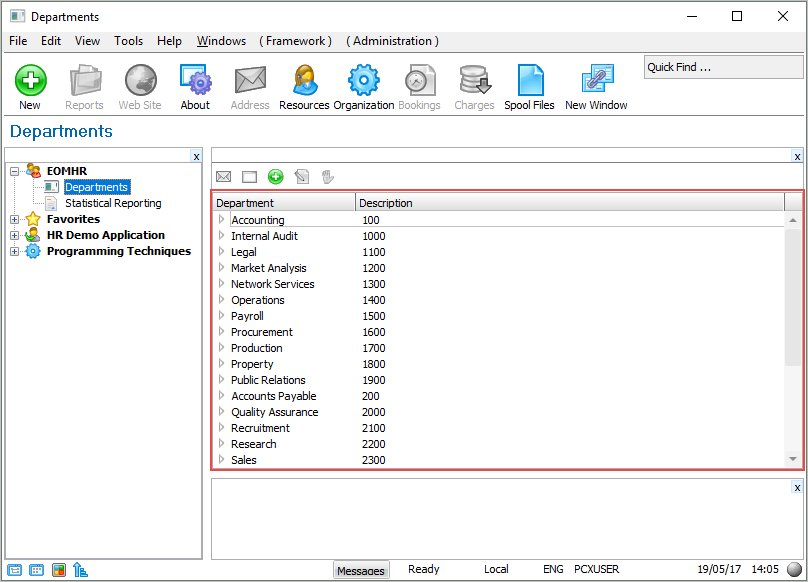Open the About toolbar icon
This screenshot has width=808, height=582.
195,80
